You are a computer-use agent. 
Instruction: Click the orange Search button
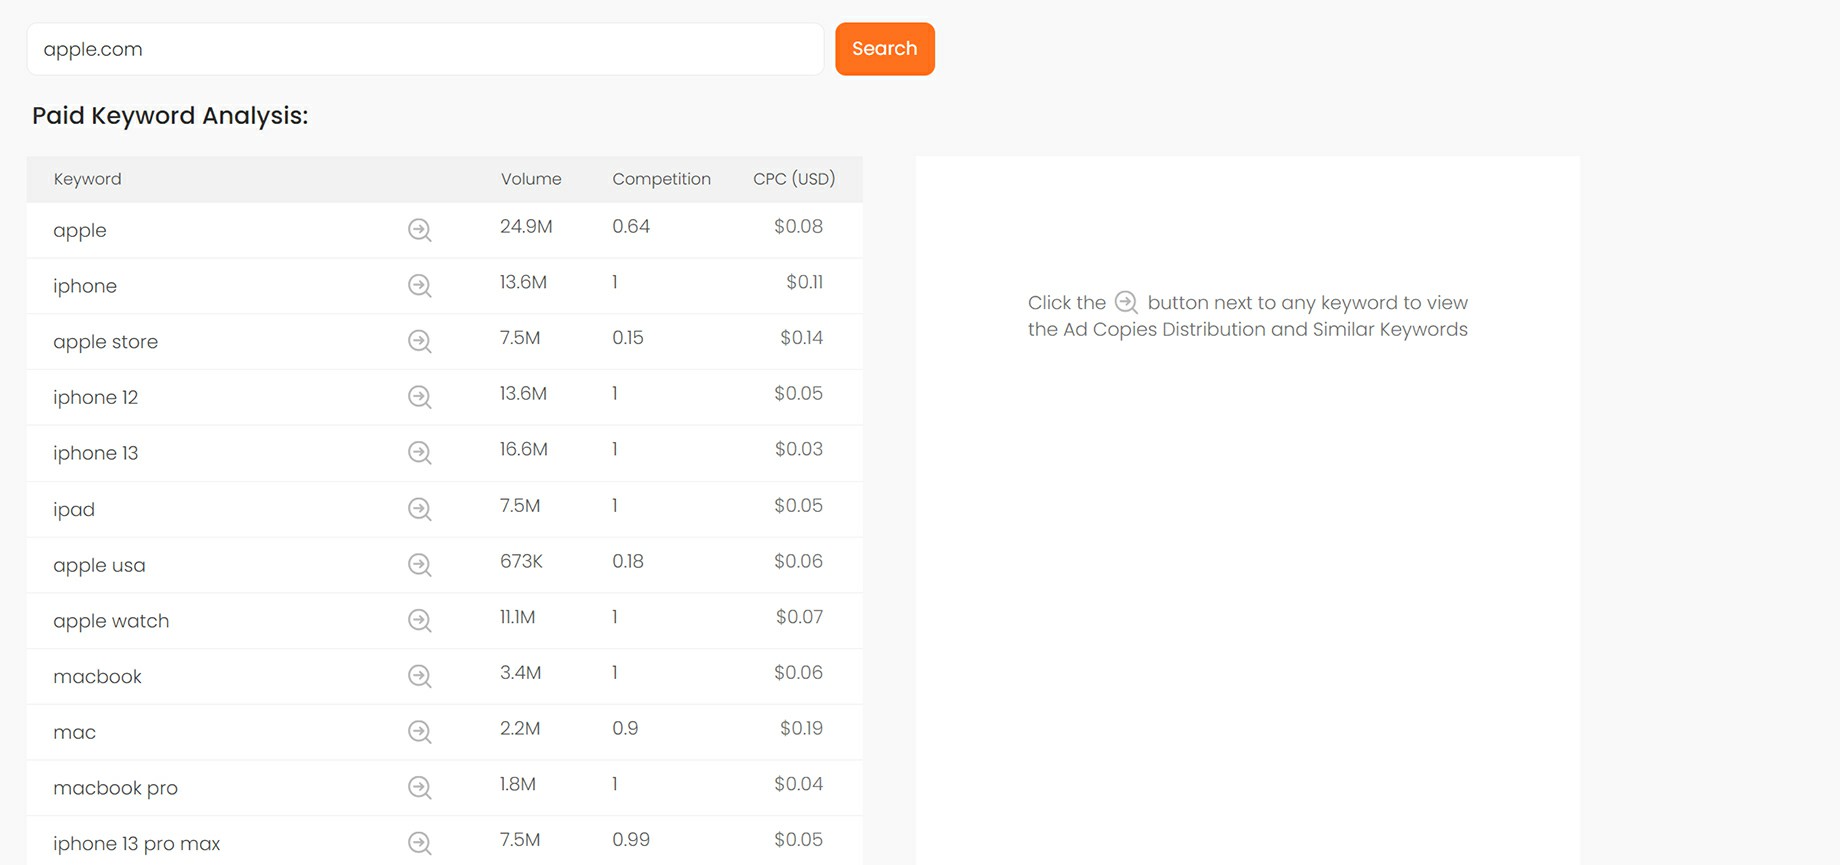click(x=885, y=49)
